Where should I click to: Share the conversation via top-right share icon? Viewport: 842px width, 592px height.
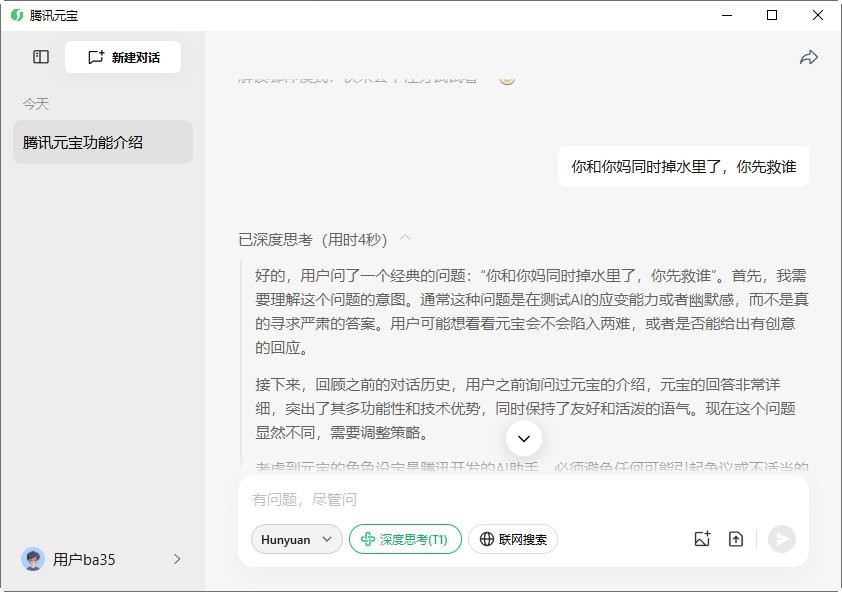click(x=810, y=57)
